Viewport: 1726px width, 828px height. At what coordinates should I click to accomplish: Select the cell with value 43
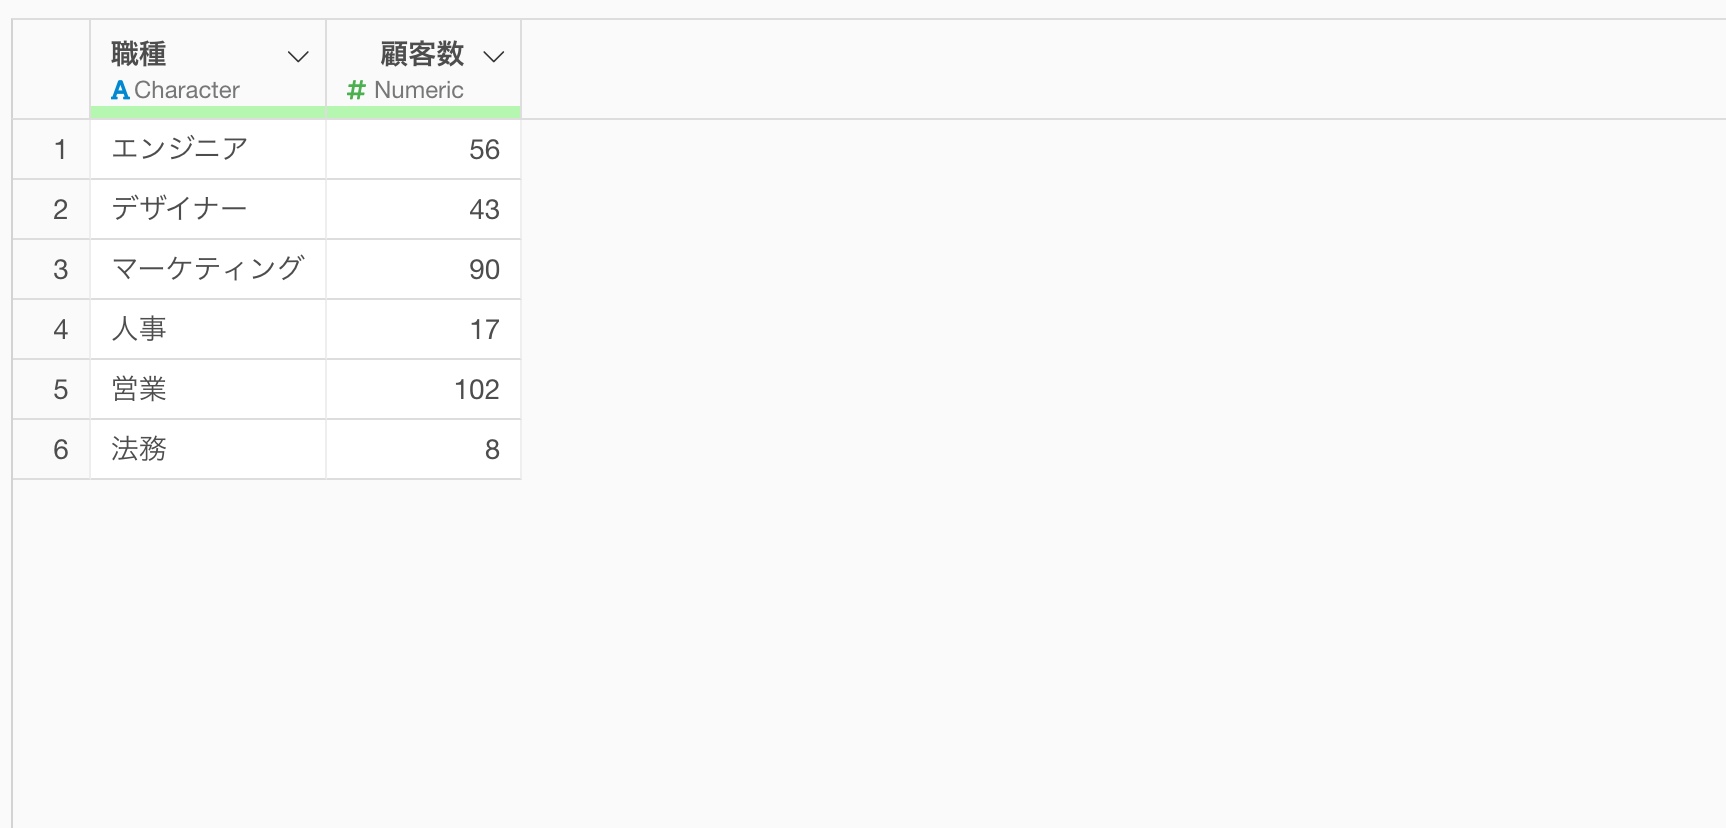coord(423,209)
